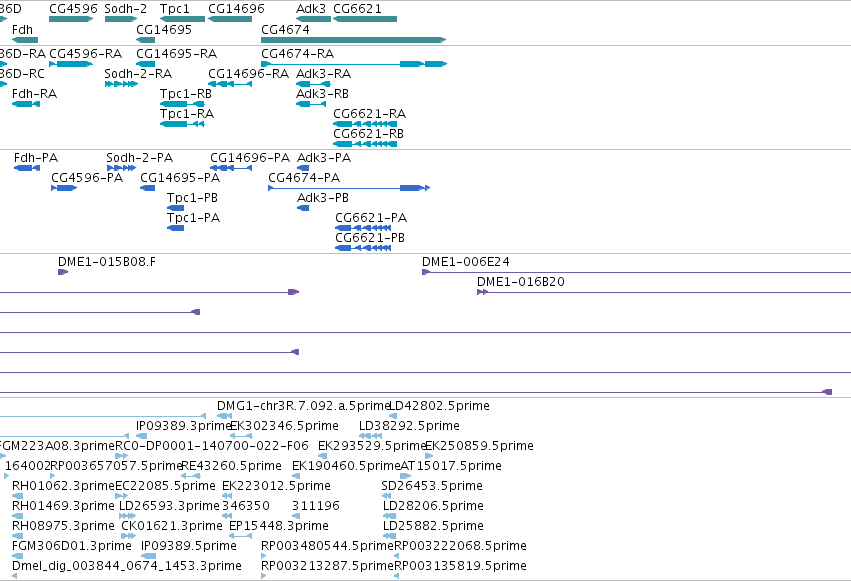Click the Adk3 gene label
The image size is (851, 581).
[x=311, y=9]
